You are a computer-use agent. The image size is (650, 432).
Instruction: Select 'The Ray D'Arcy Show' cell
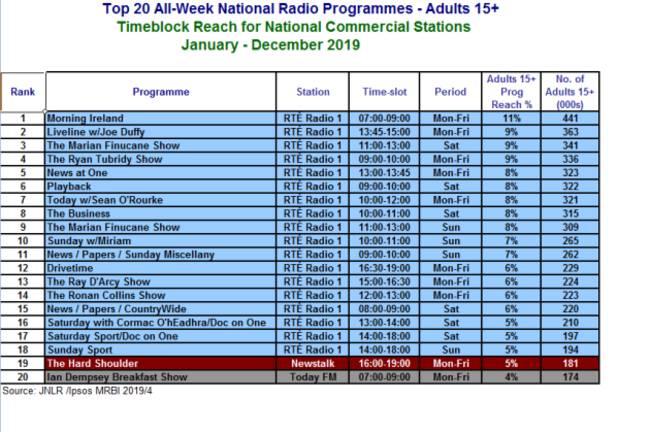tap(161, 282)
